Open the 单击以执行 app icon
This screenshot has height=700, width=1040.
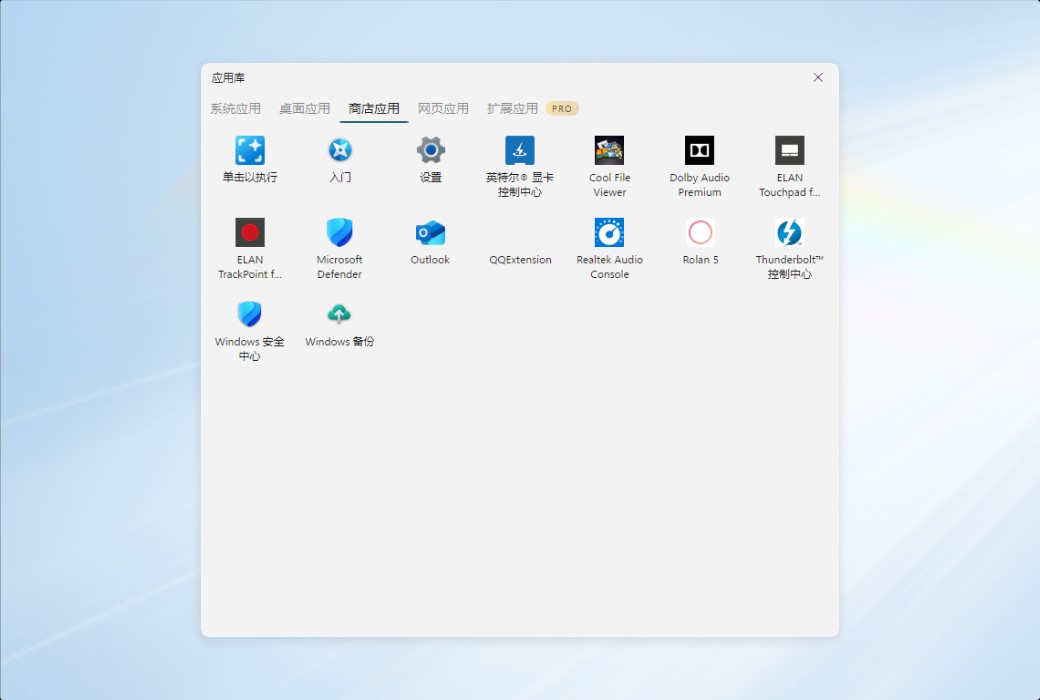249,151
